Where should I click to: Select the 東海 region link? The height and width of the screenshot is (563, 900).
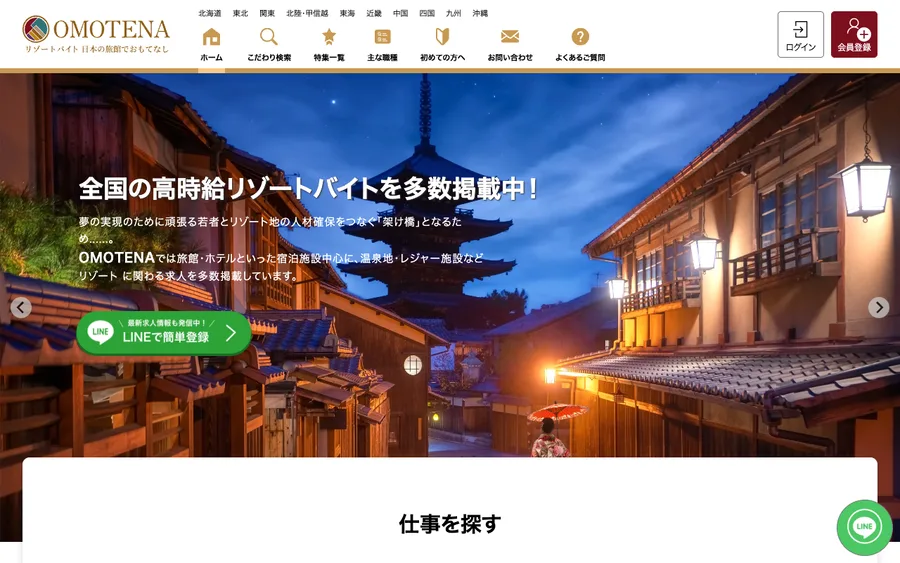(347, 13)
